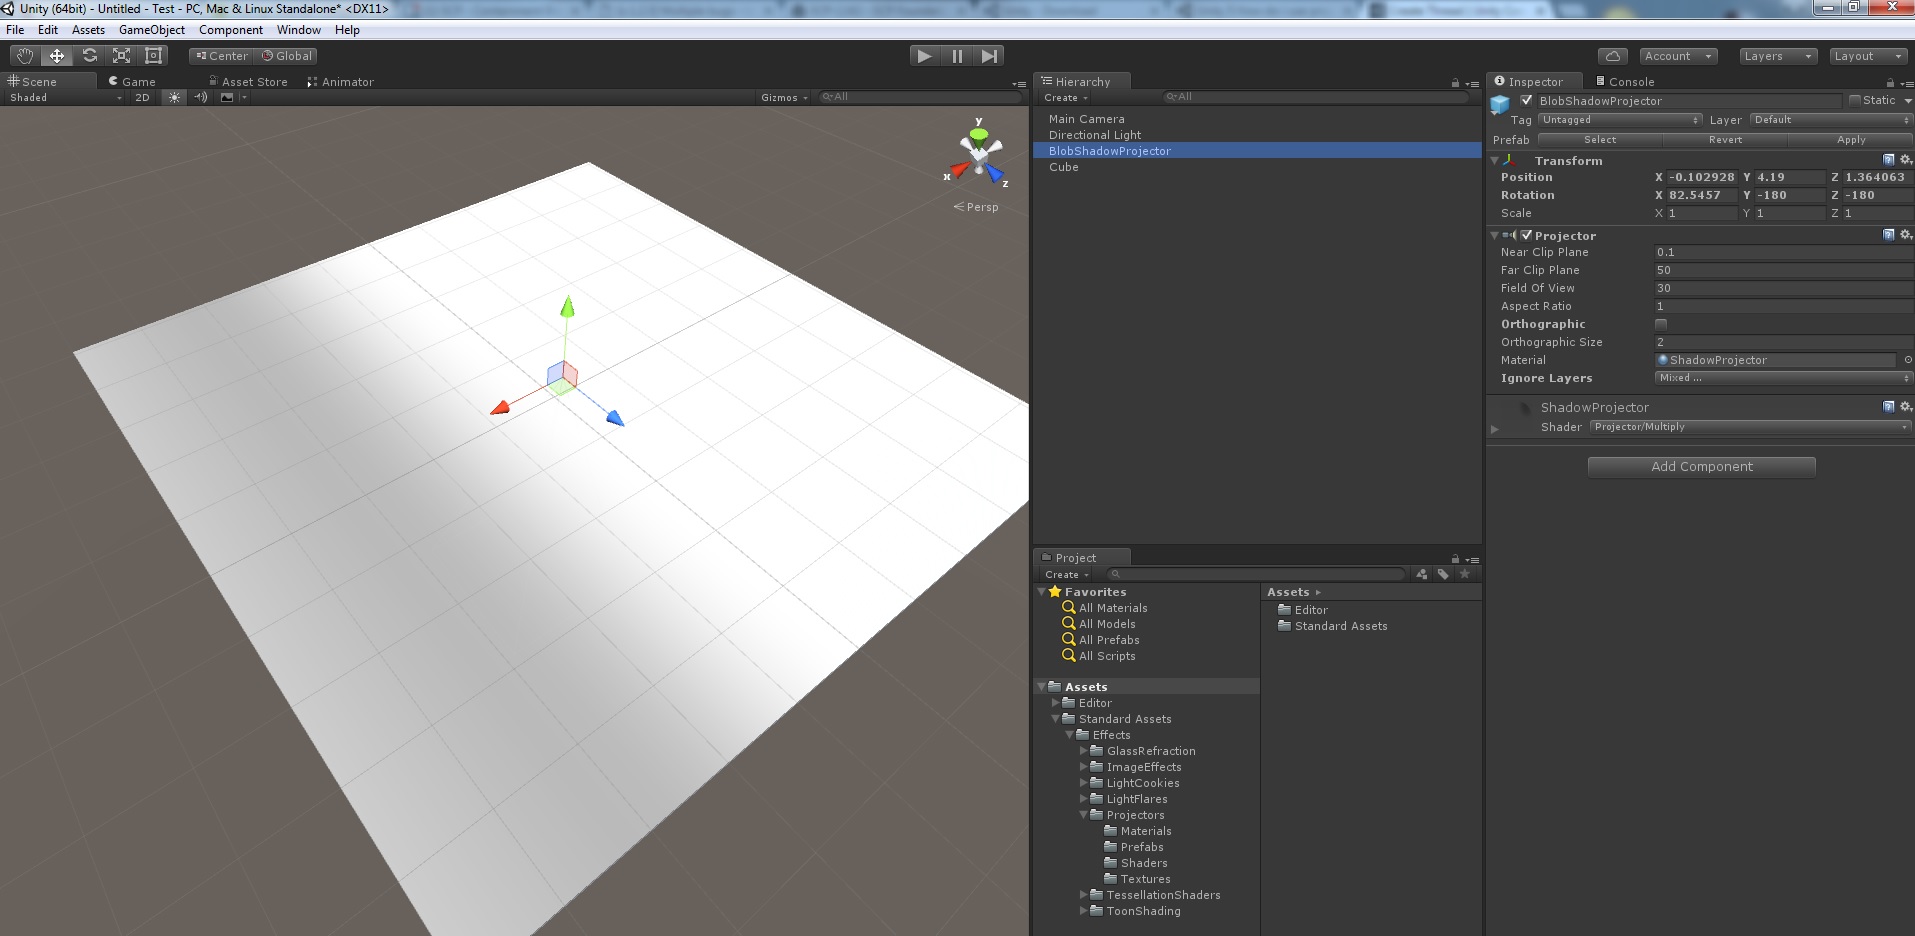Viewport: 1915px width, 936px height.
Task: Toggle BlobShadowProjector active checkbox
Action: pos(1527,100)
